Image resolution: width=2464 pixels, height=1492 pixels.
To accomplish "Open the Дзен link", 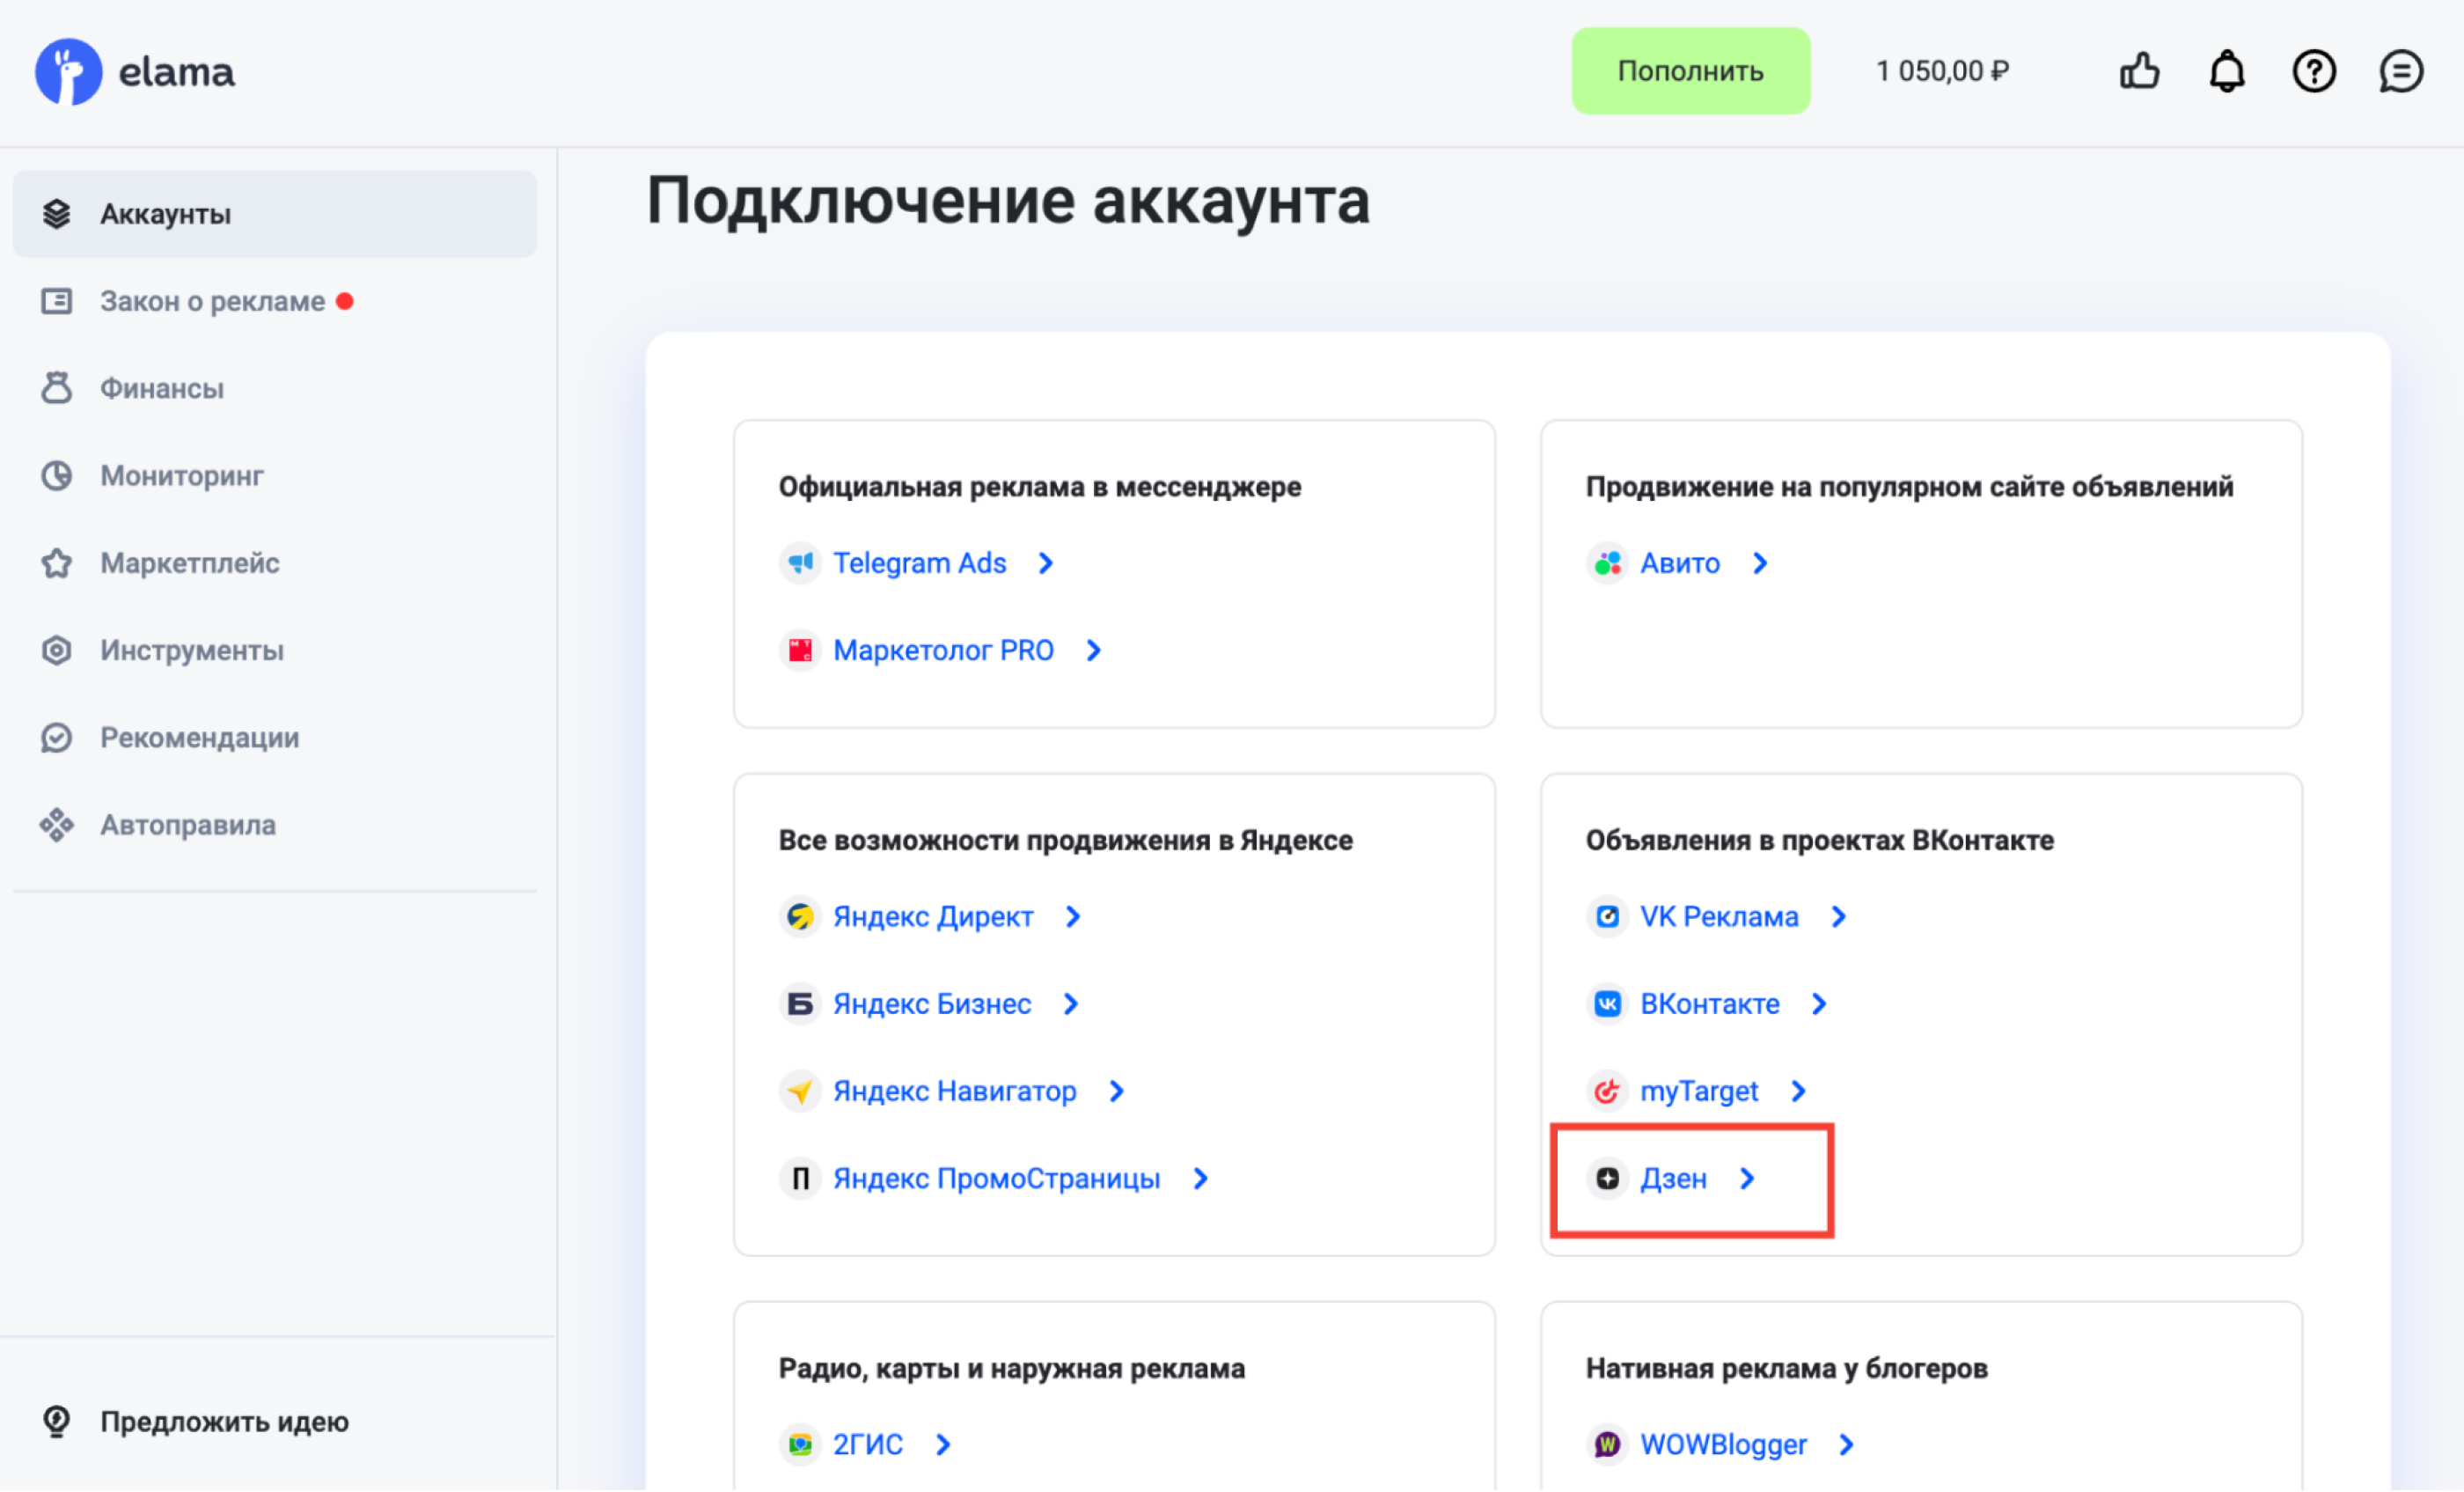I will (1674, 1179).
